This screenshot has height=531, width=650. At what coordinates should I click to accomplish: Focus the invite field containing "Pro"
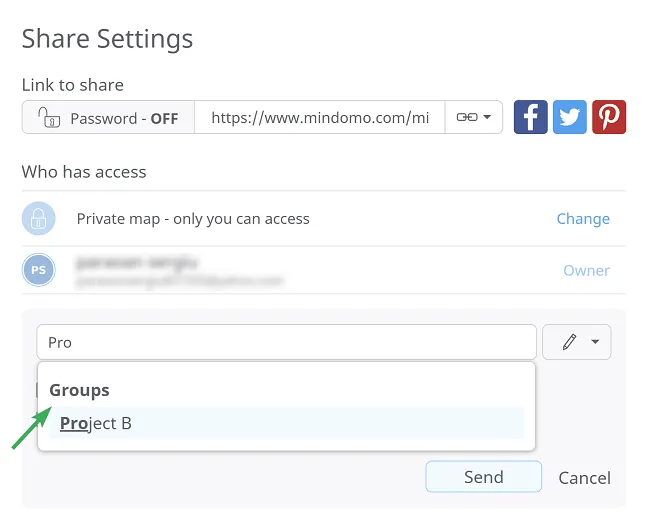click(286, 342)
